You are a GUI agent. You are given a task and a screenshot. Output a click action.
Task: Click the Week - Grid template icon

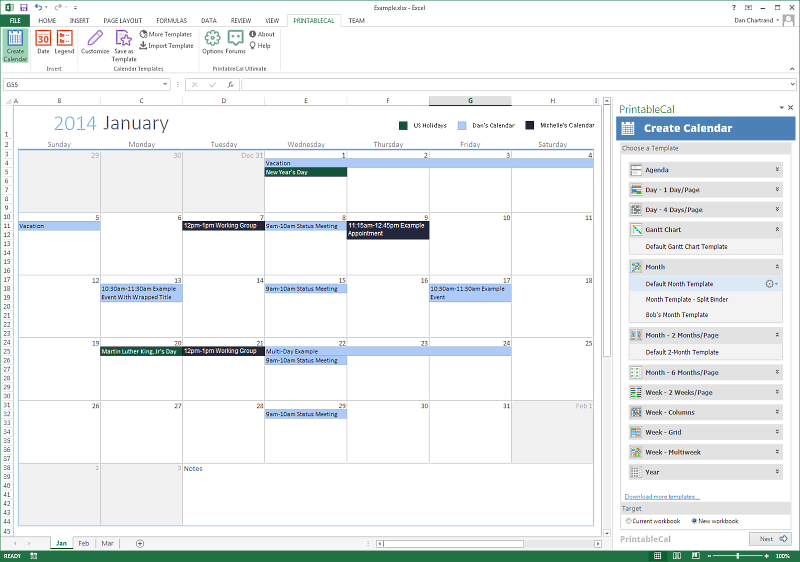pos(636,432)
